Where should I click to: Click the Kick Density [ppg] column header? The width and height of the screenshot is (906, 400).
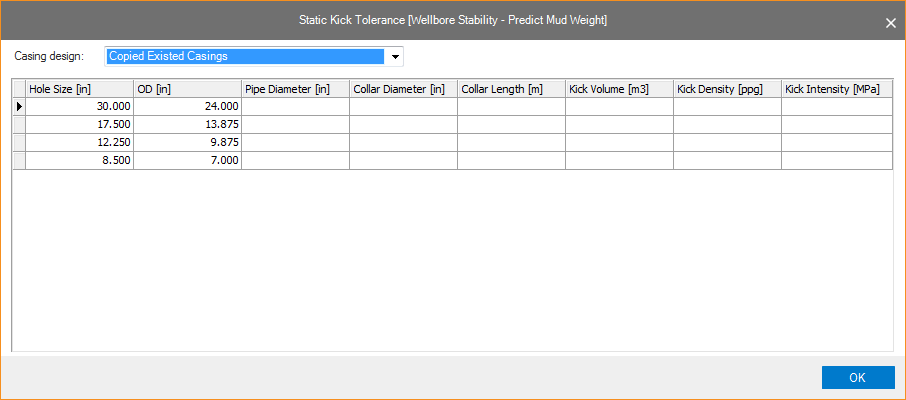(727, 89)
